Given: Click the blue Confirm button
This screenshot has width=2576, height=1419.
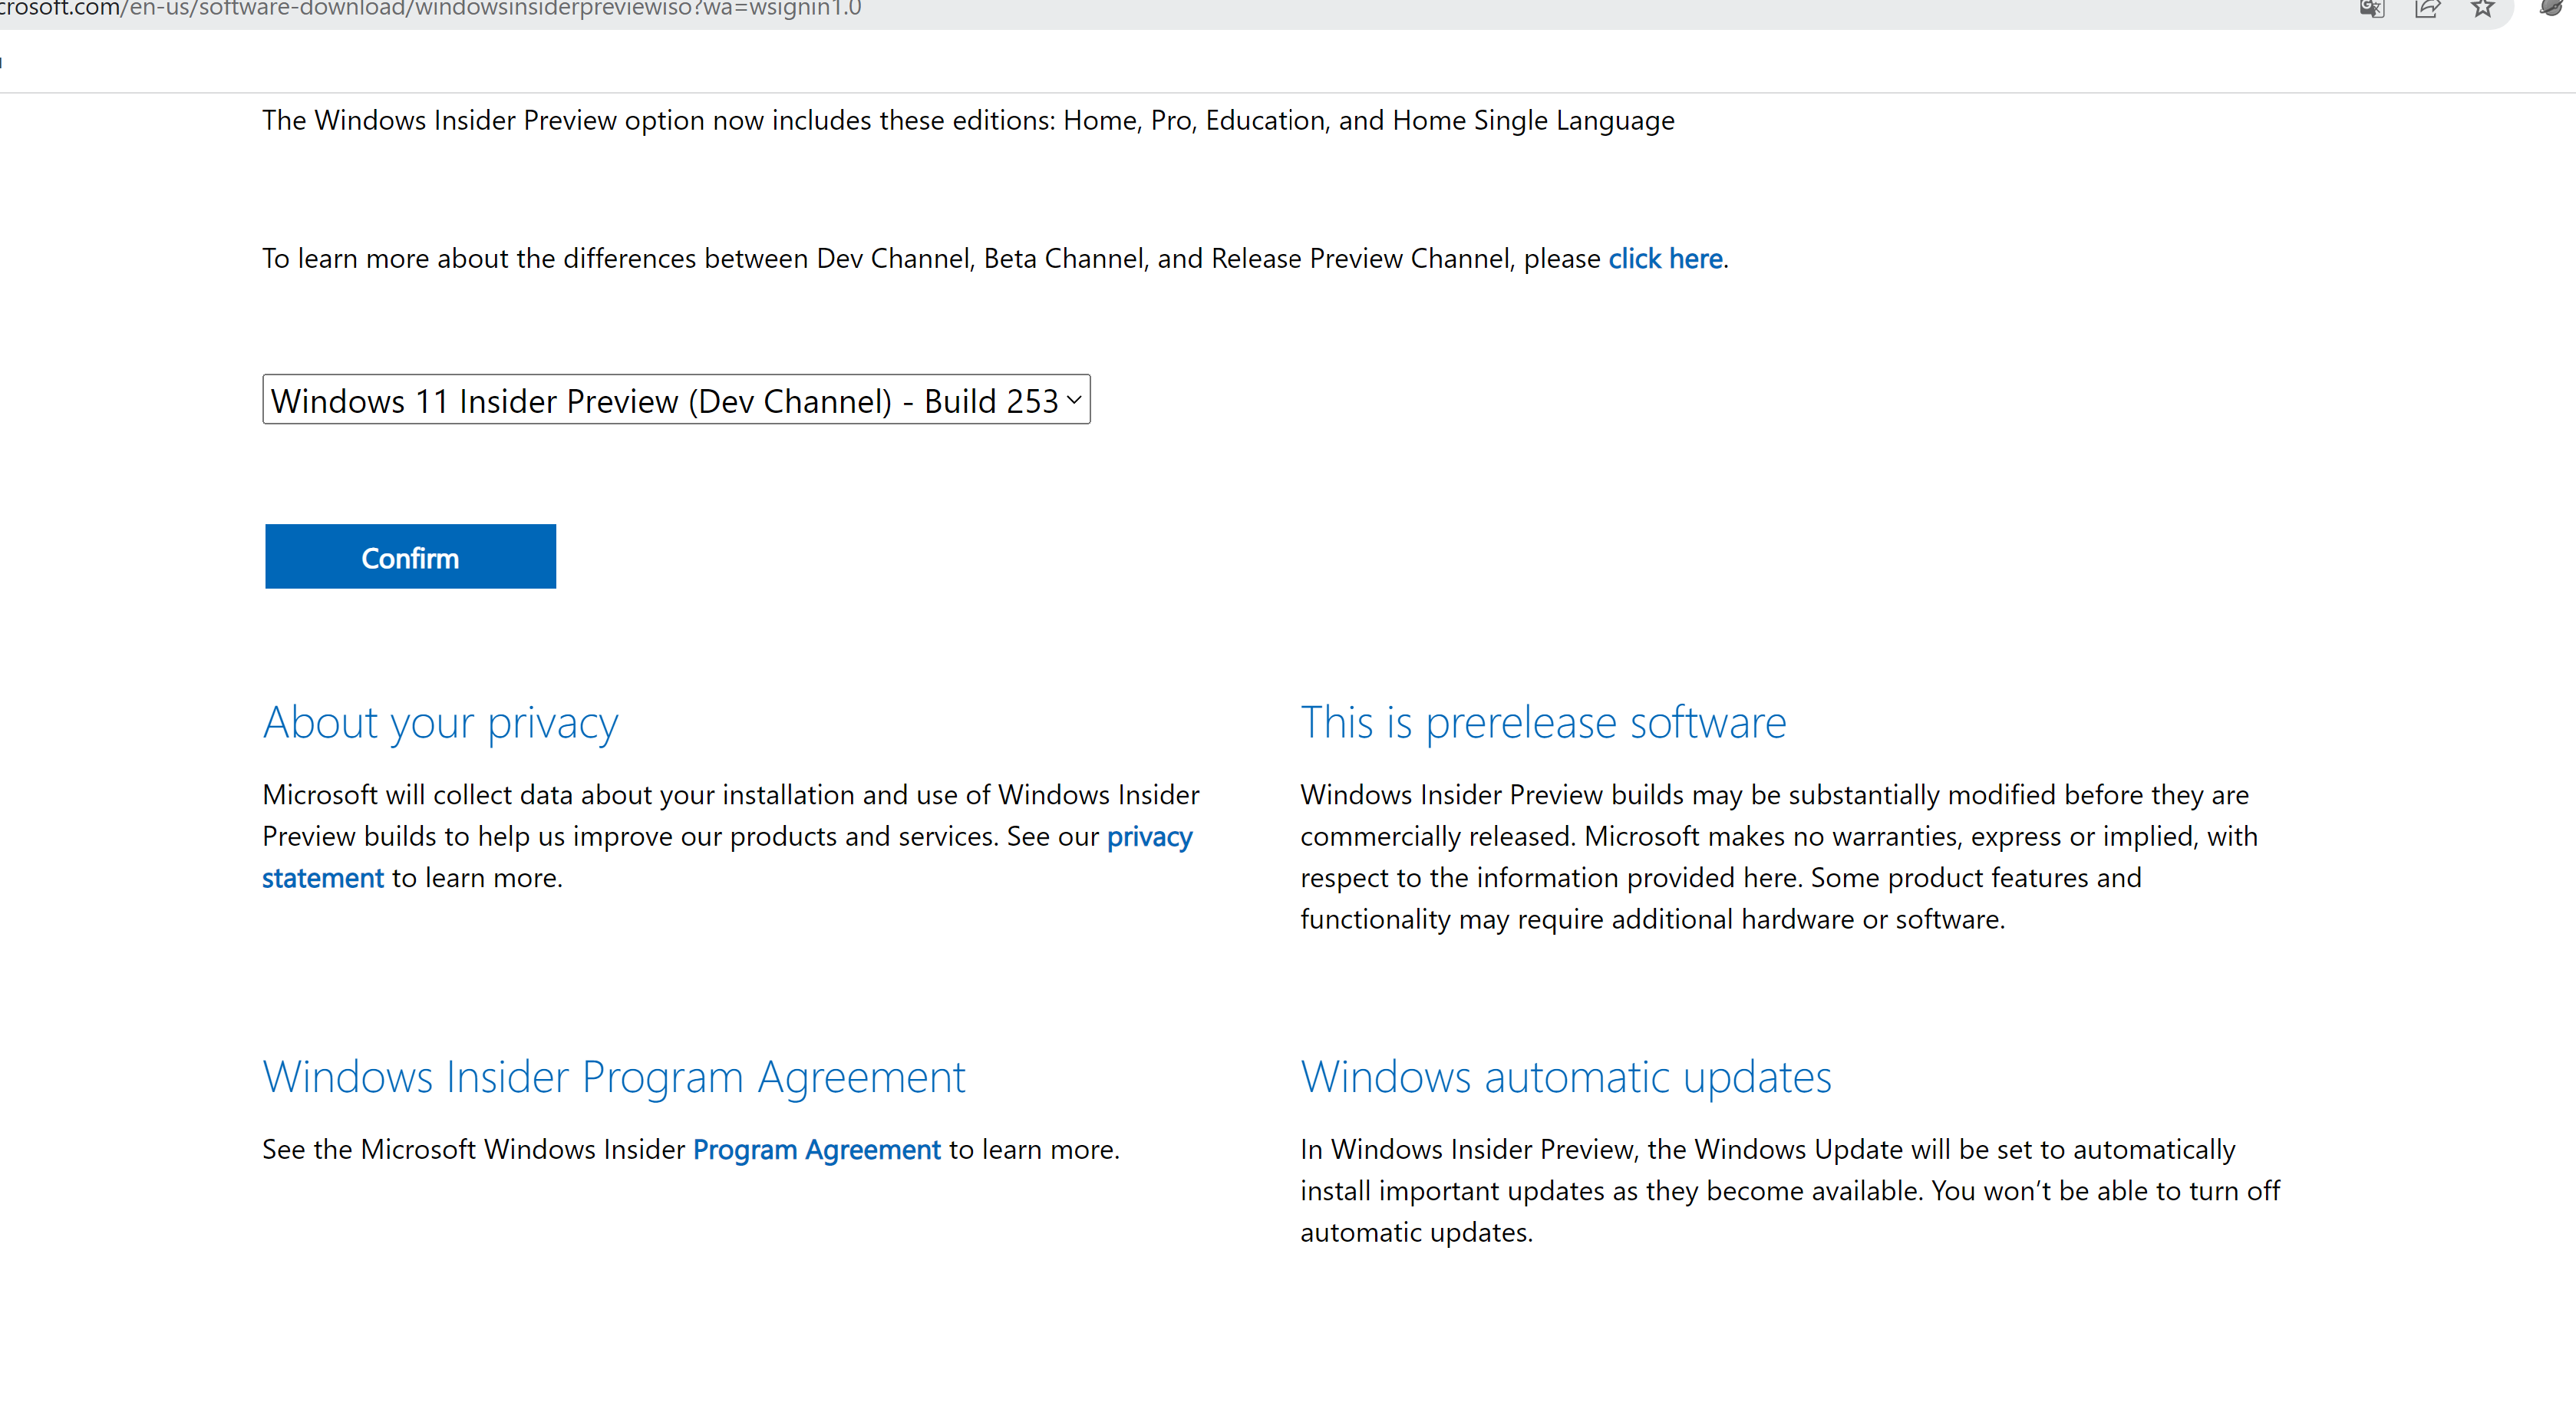Looking at the screenshot, I should coord(410,556).
